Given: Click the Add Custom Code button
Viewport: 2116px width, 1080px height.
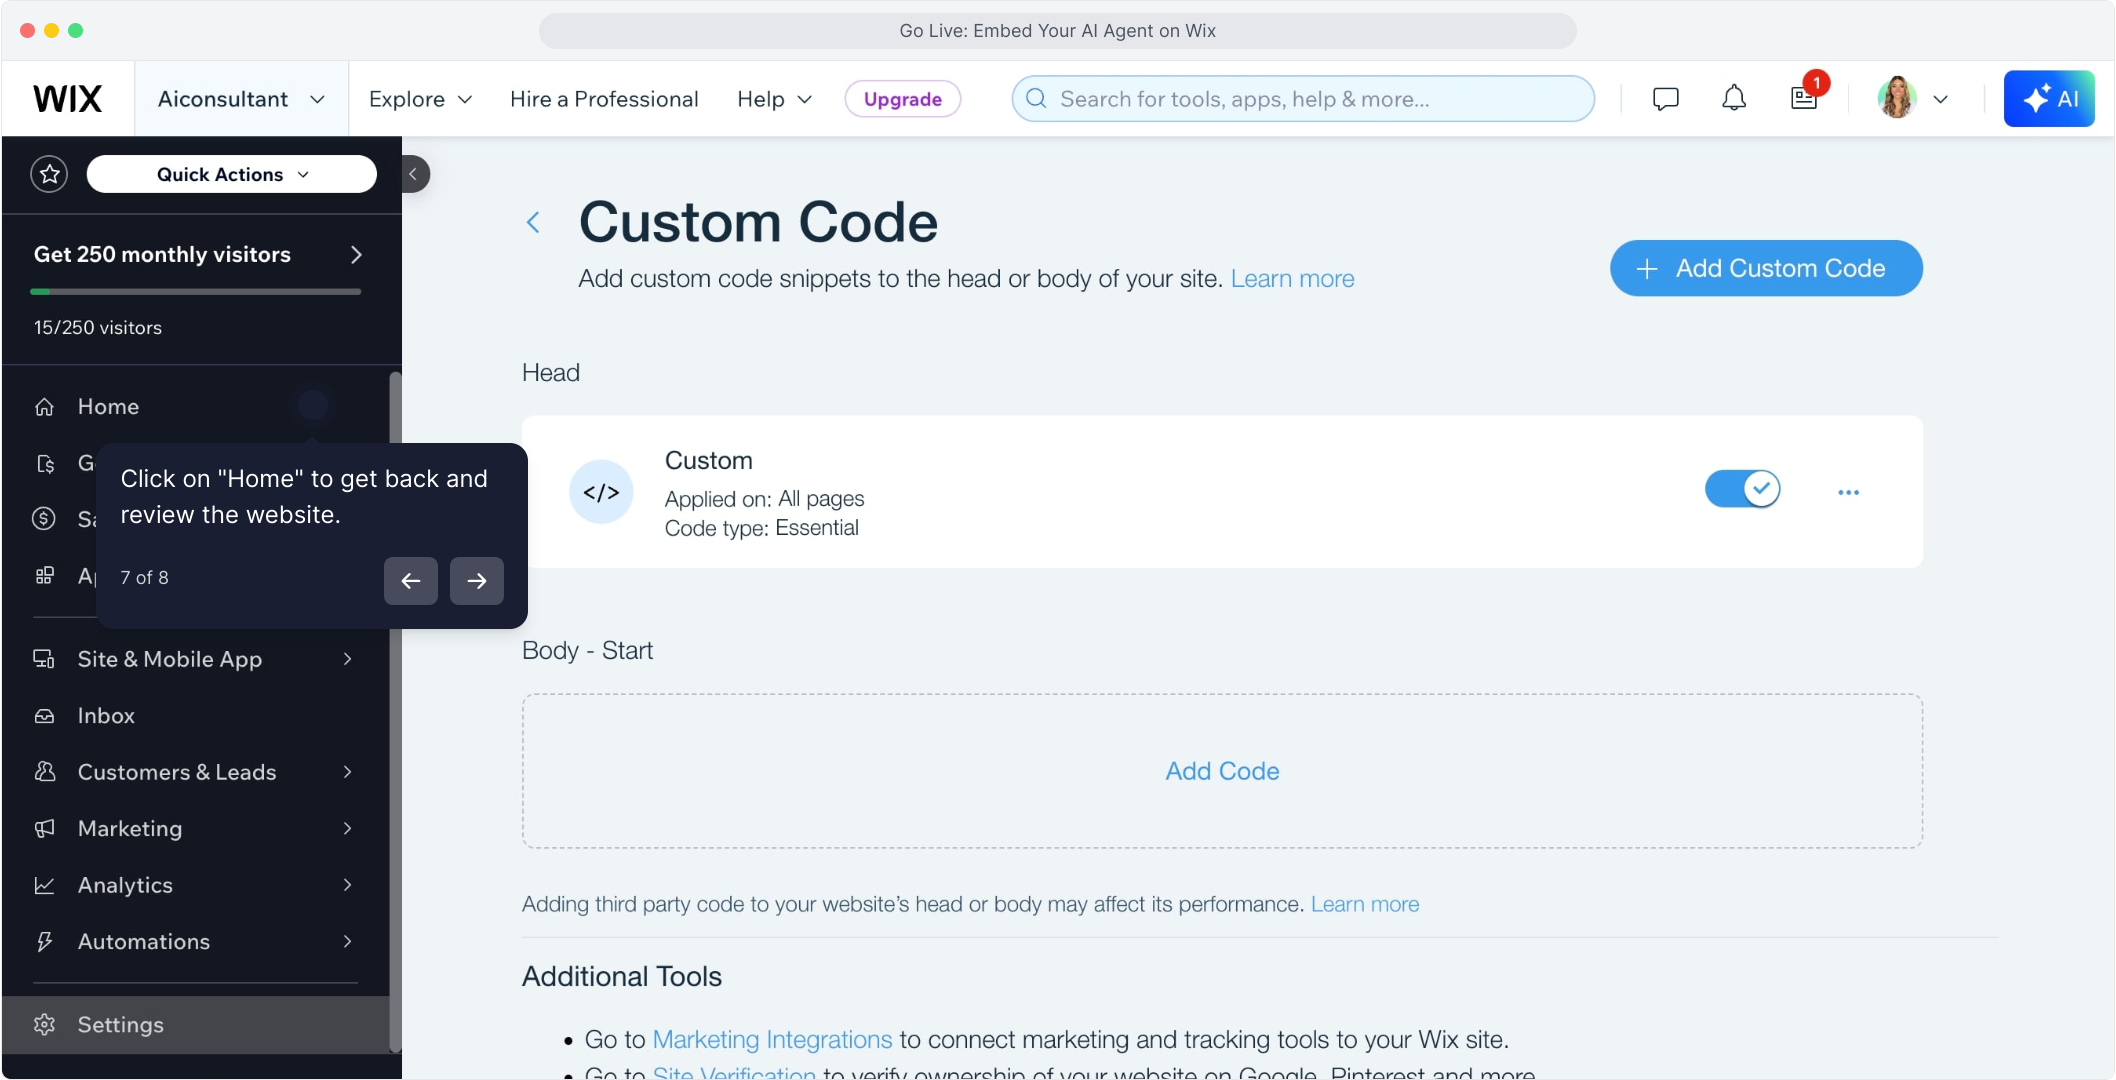Looking at the screenshot, I should (x=1766, y=268).
